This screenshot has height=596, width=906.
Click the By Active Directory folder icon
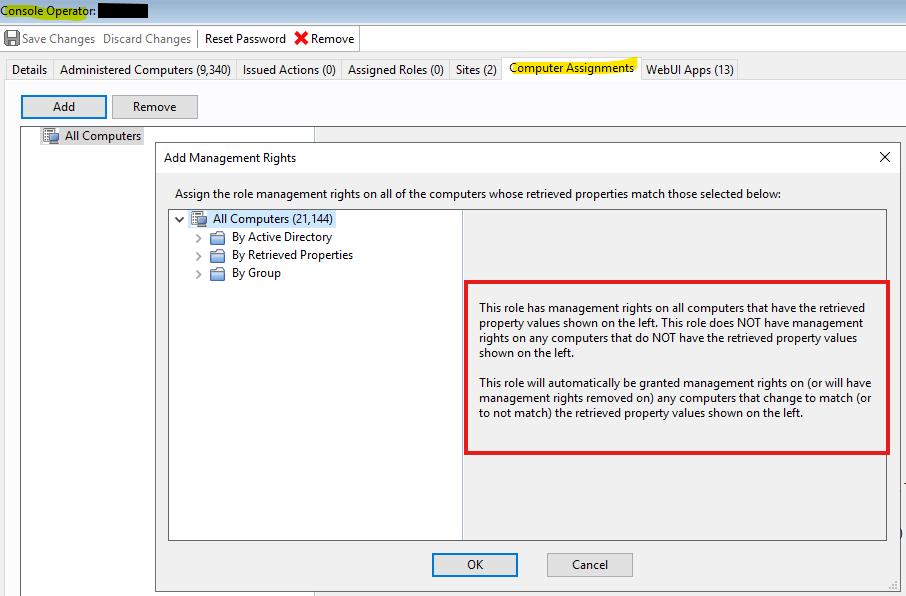tap(218, 237)
